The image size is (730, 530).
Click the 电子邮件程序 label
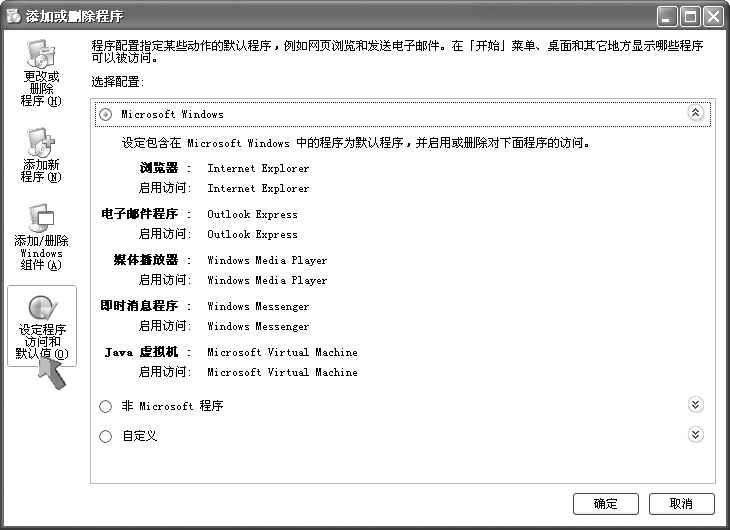140,214
